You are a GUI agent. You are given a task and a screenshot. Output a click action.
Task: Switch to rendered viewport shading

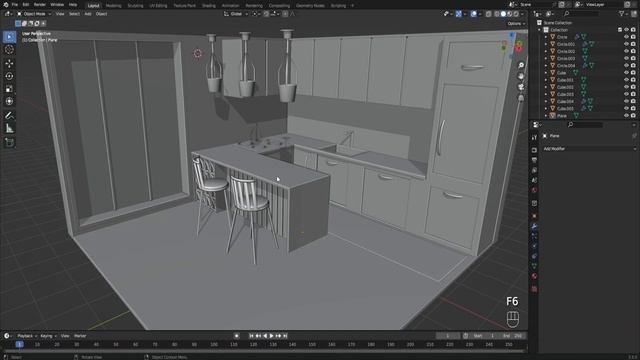coord(516,14)
